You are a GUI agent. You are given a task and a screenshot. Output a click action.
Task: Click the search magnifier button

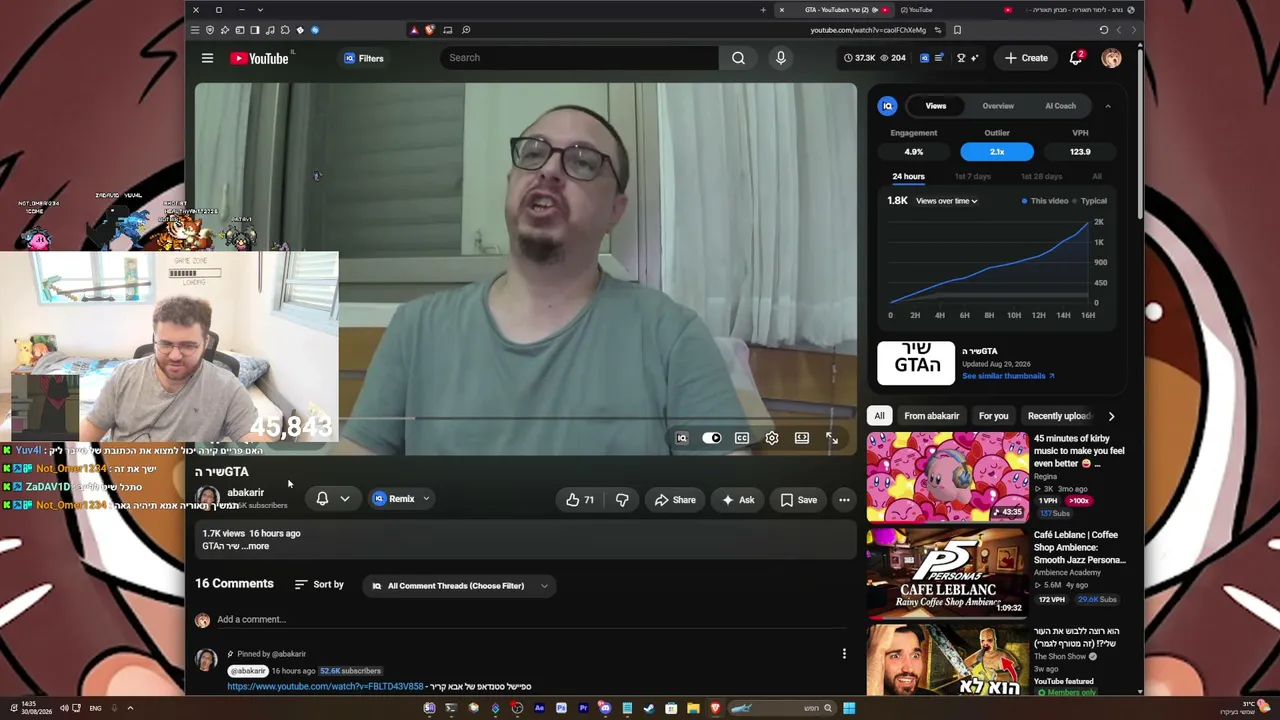(x=738, y=58)
